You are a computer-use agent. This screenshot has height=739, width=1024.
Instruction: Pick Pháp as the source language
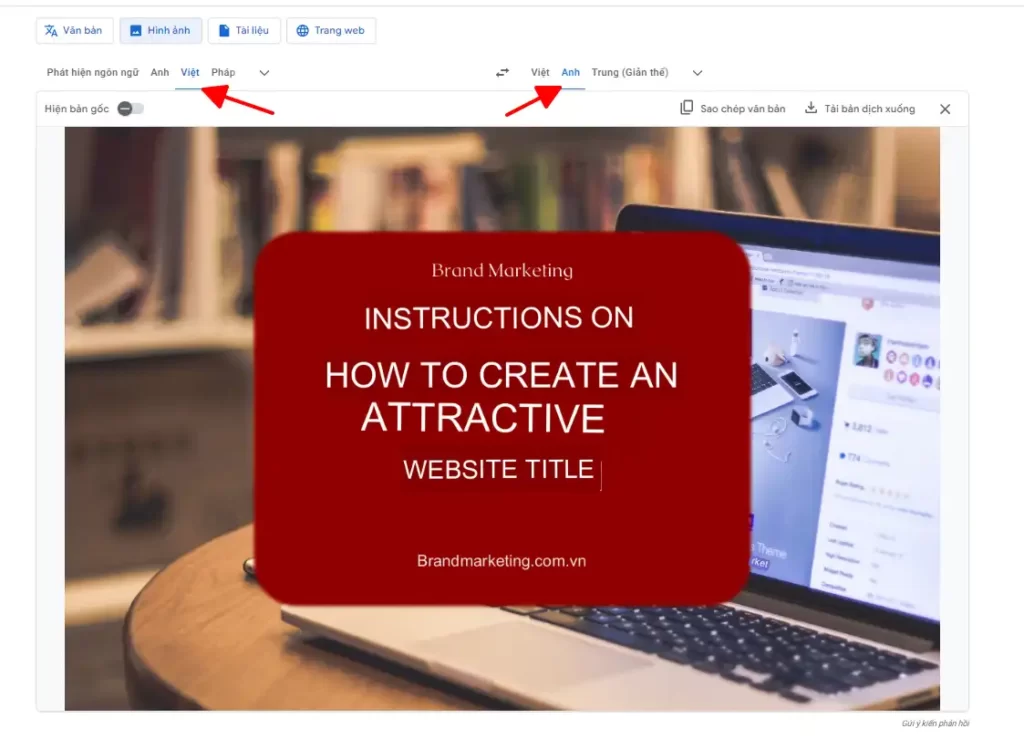point(223,72)
